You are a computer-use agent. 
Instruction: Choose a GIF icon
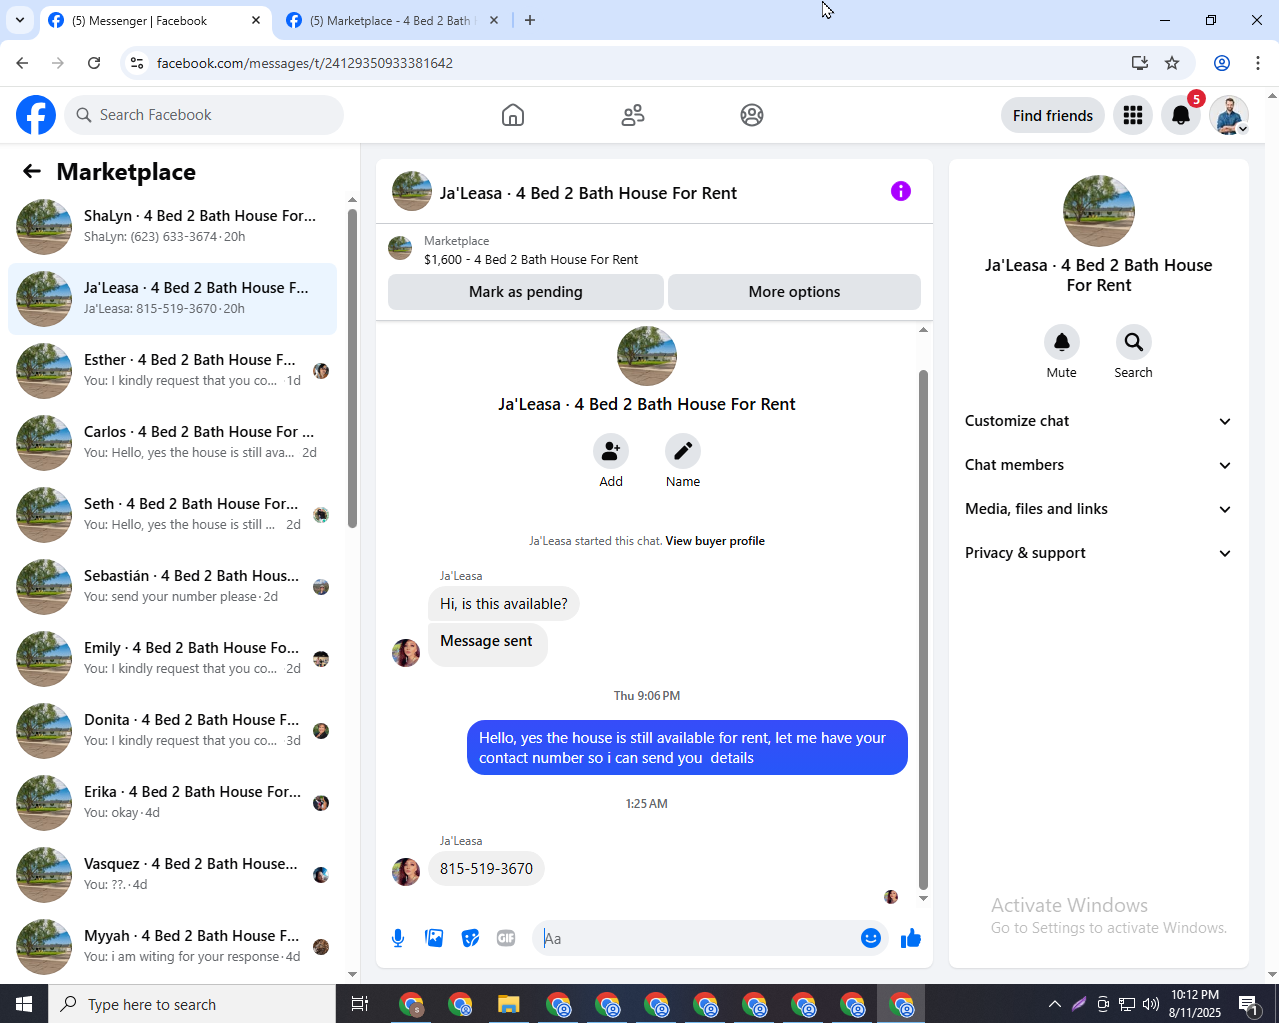pyautogui.click(x=506, y=938)
